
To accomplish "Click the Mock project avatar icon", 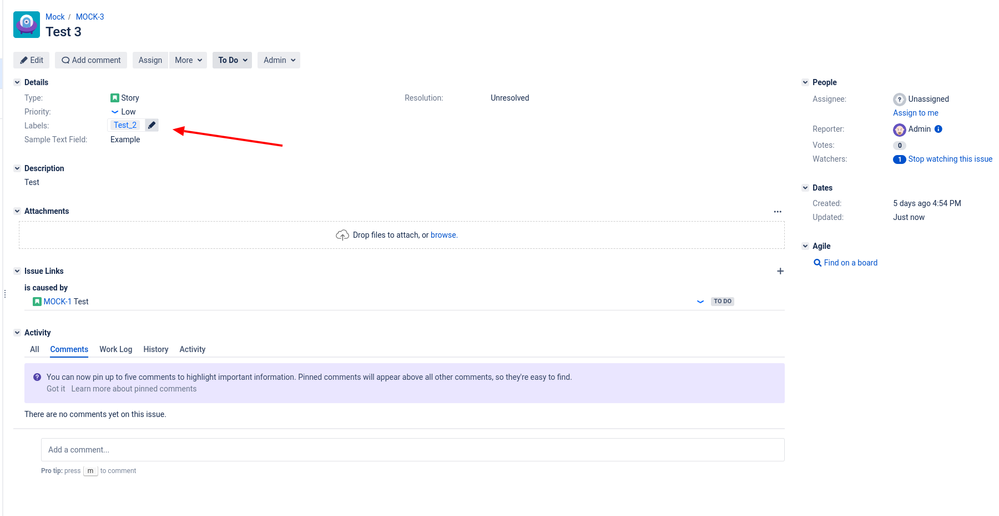I will coord(27,24).
